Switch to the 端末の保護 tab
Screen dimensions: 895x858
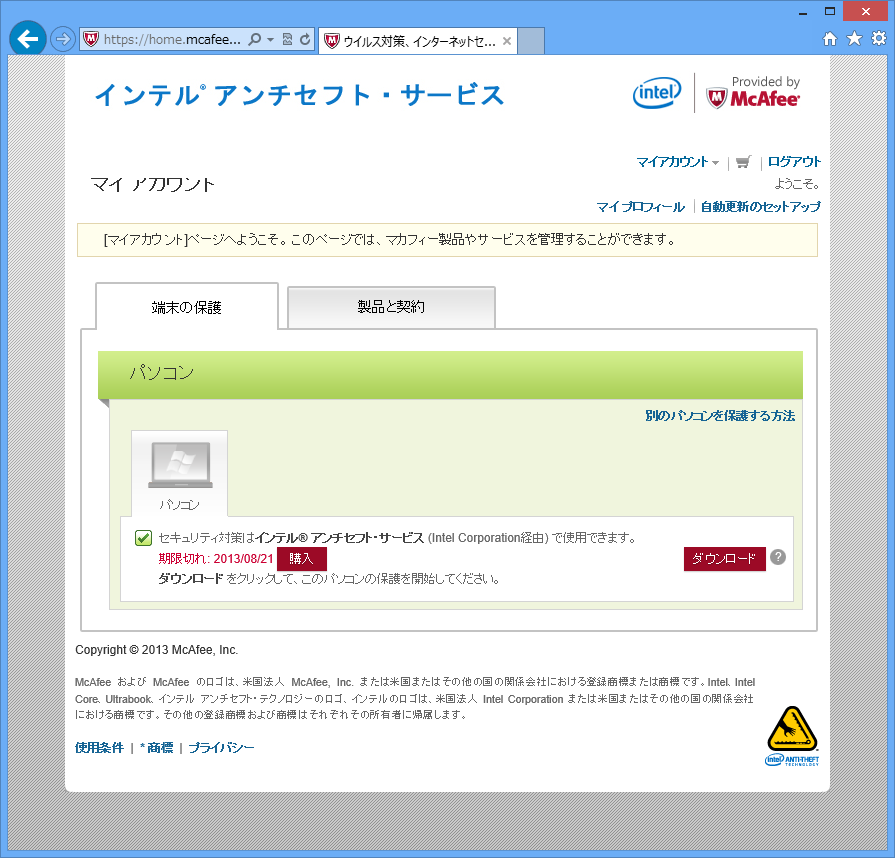[187, 307]
